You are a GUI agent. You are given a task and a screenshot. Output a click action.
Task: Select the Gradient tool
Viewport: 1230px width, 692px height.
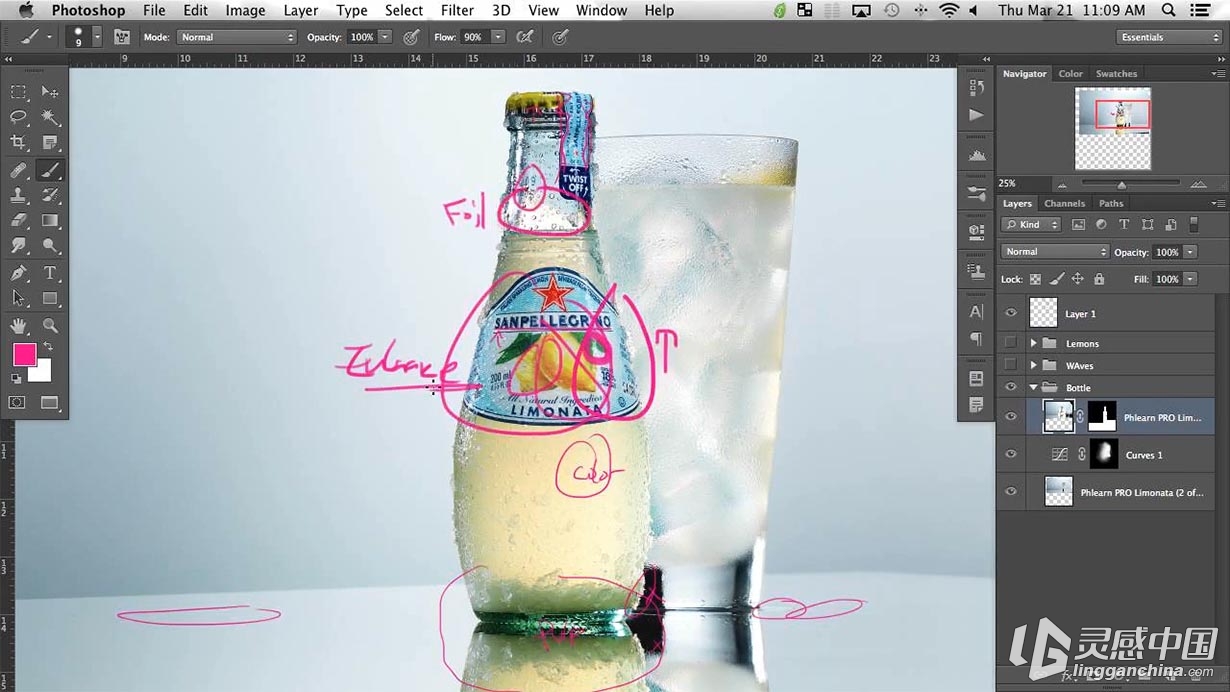coord(50,221)
